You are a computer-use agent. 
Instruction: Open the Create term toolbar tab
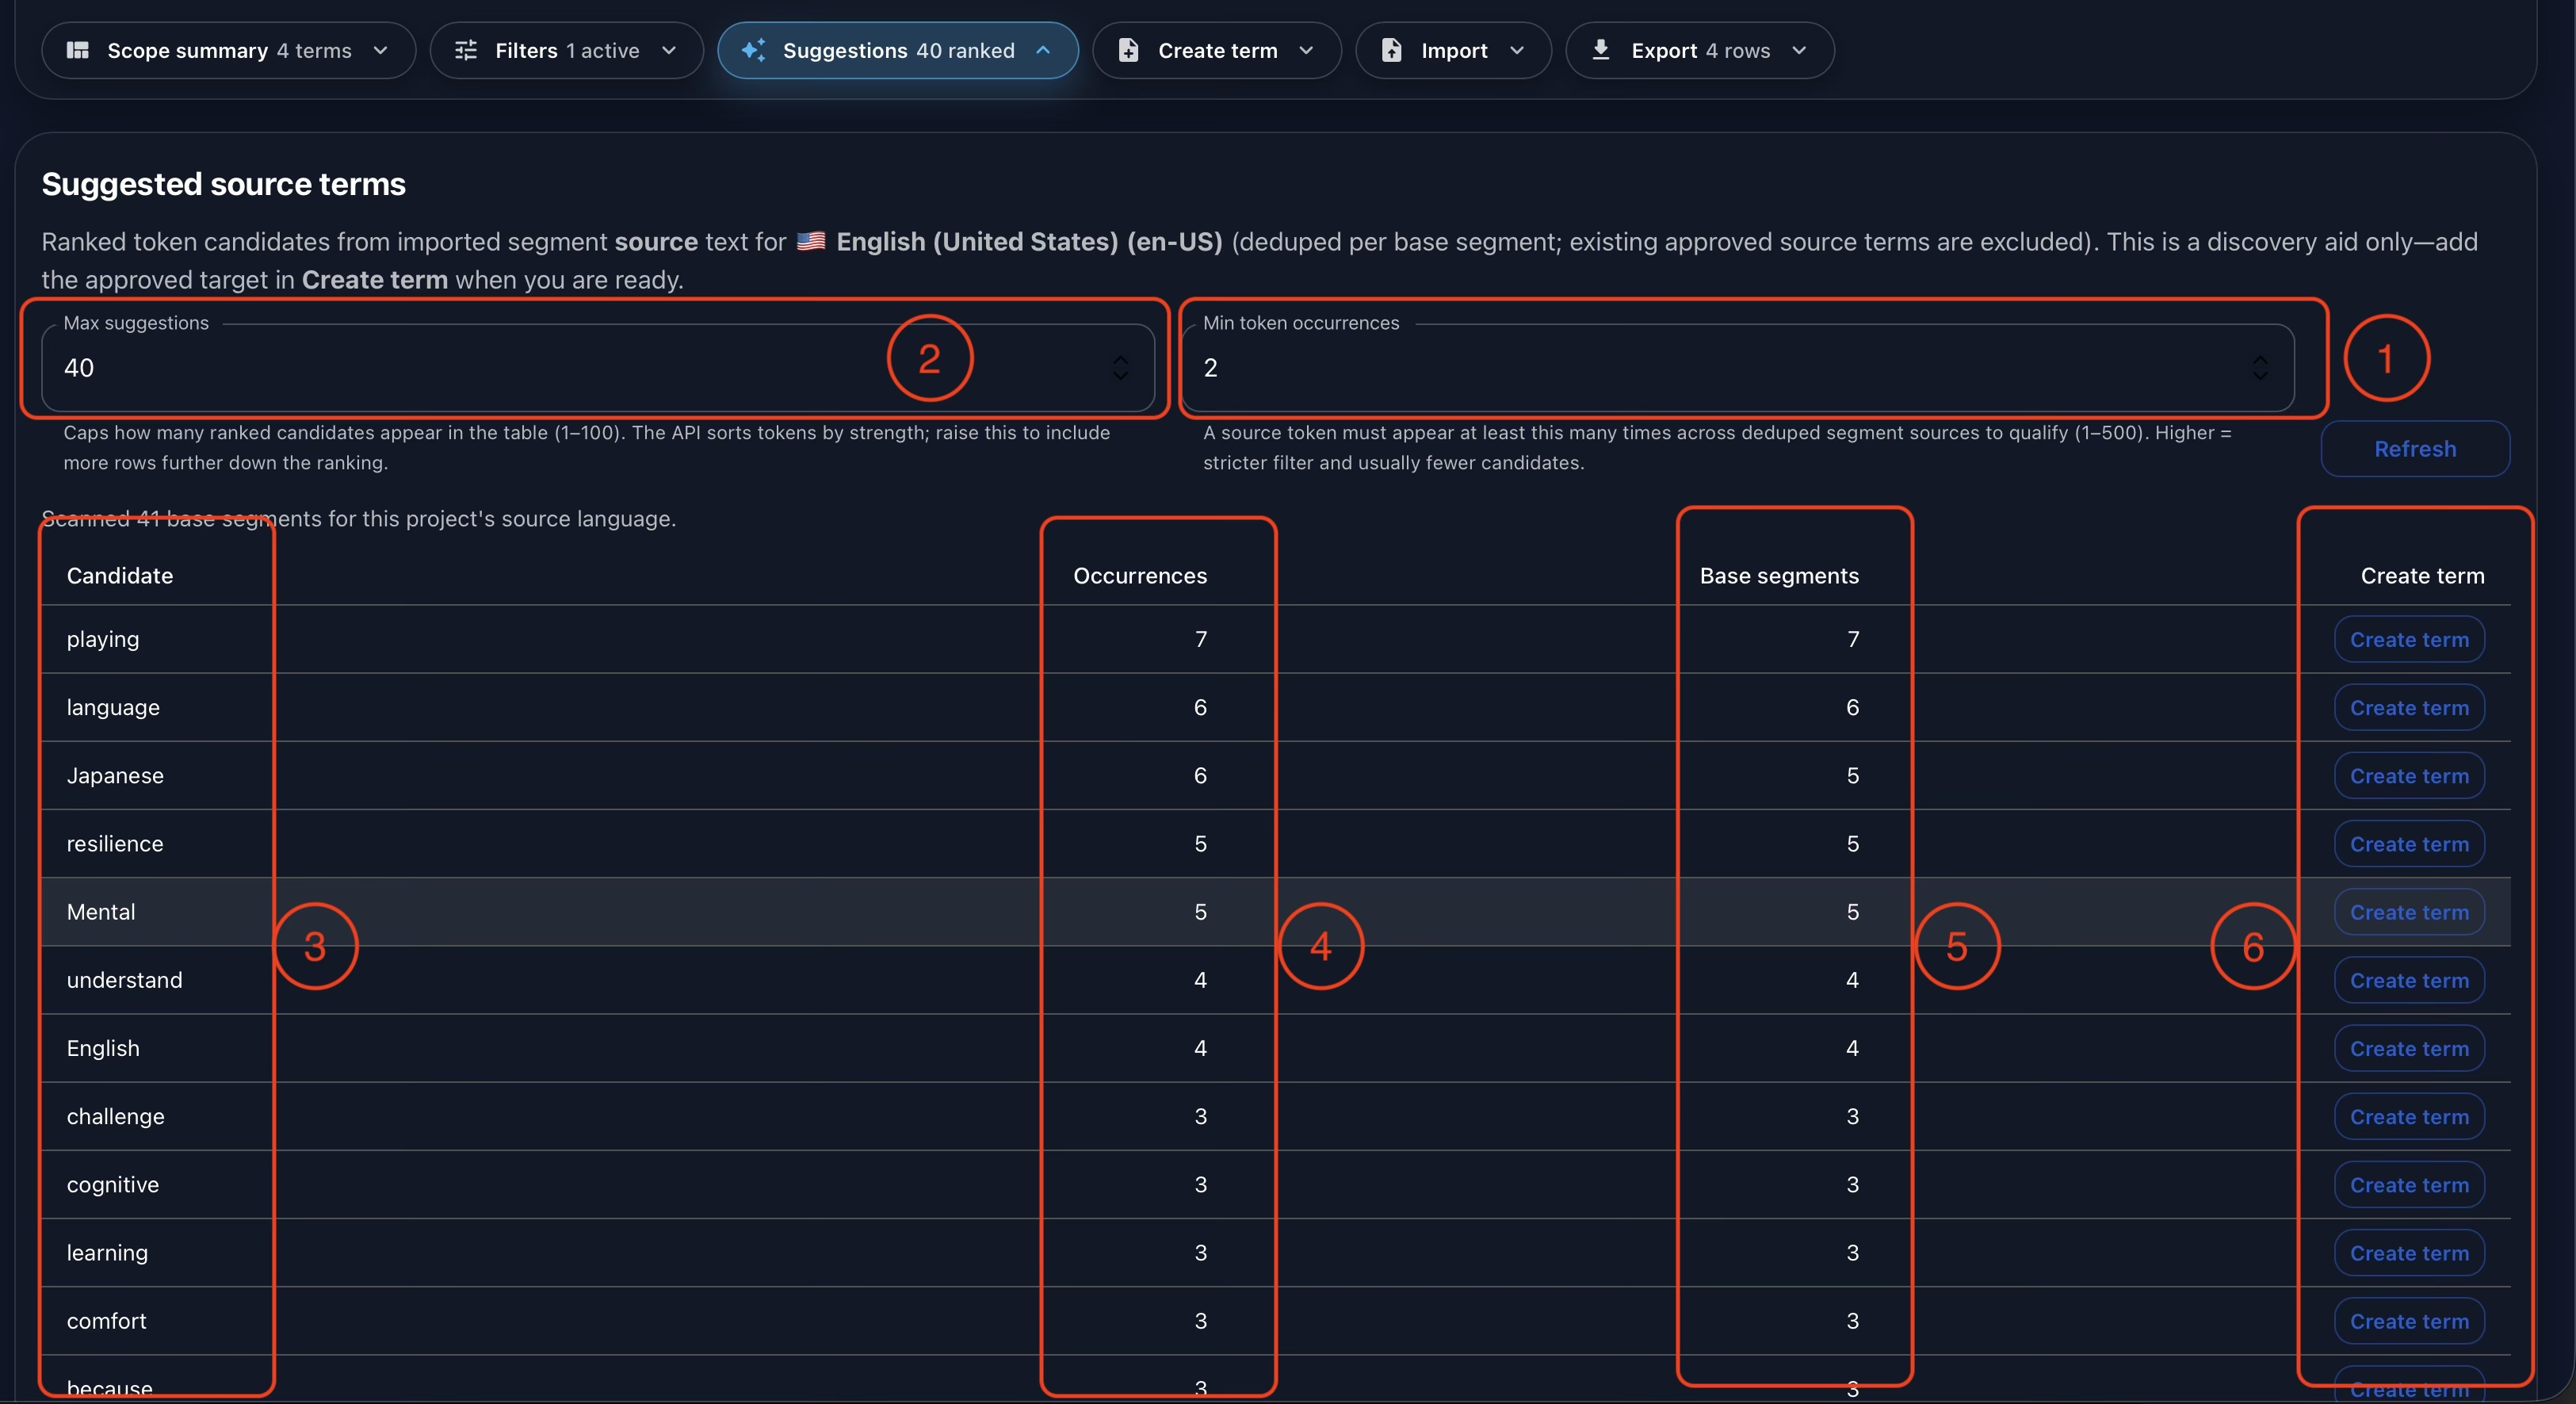click(1217, 50)
